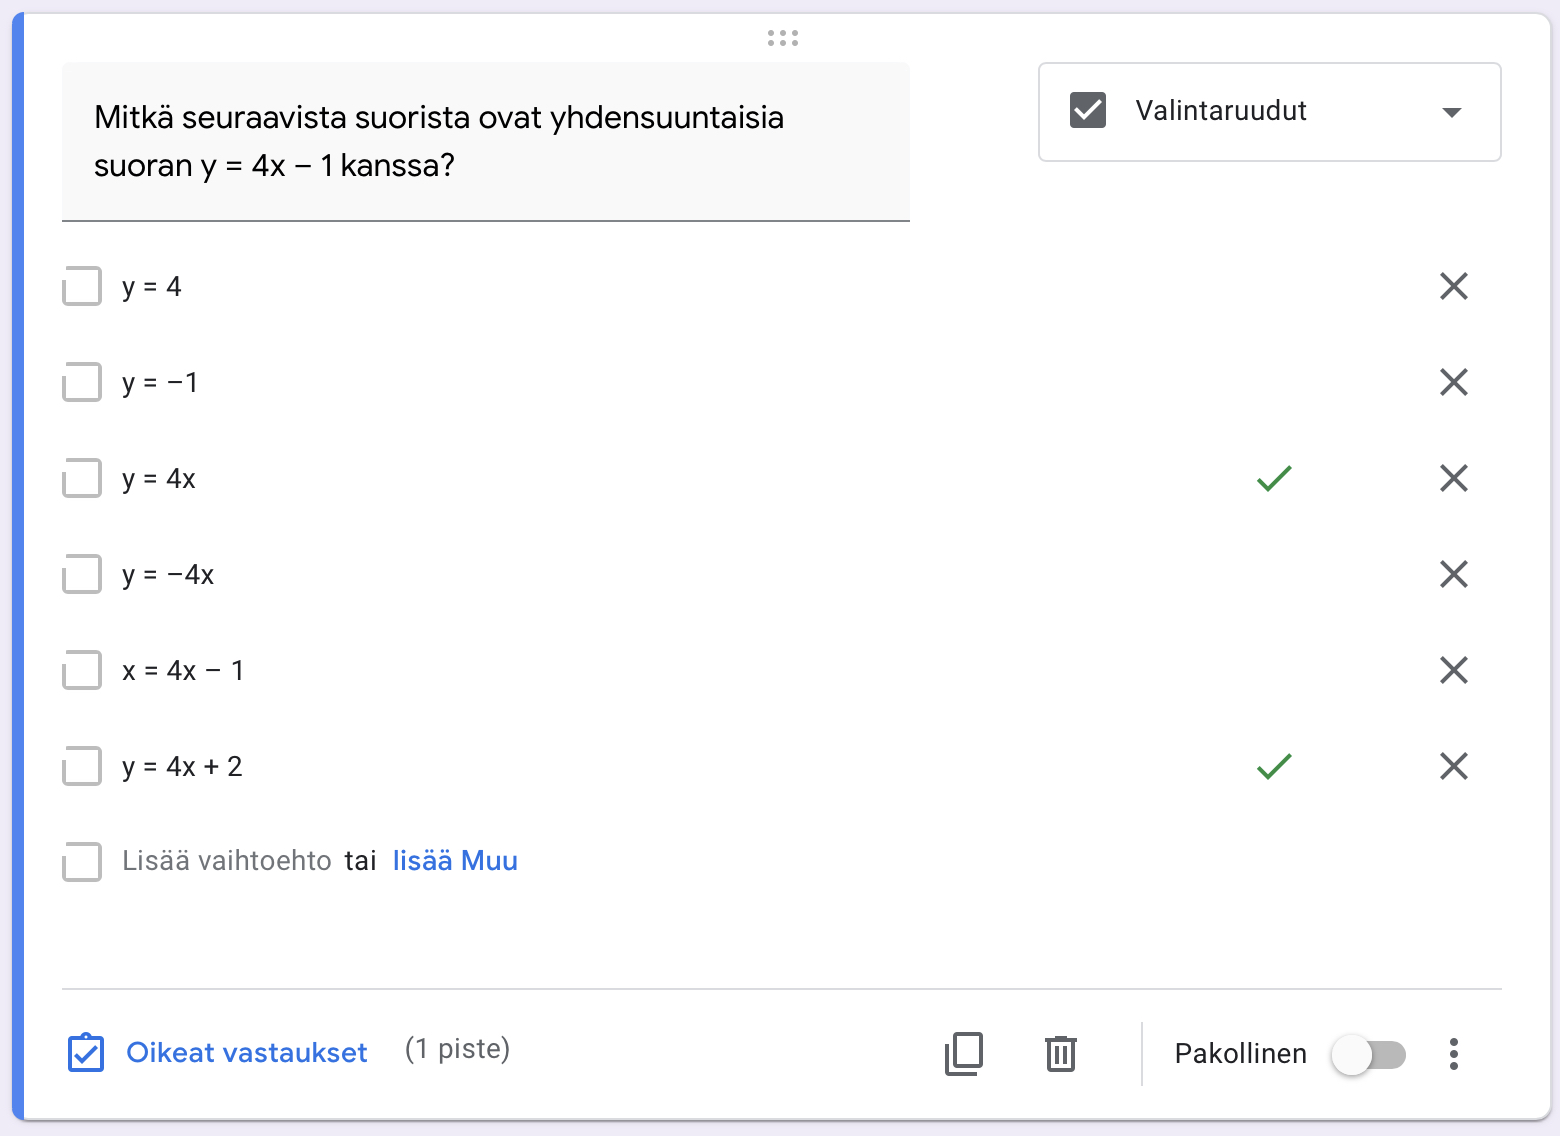Select the checkbox for y = −4x

[x=82, y=574]
